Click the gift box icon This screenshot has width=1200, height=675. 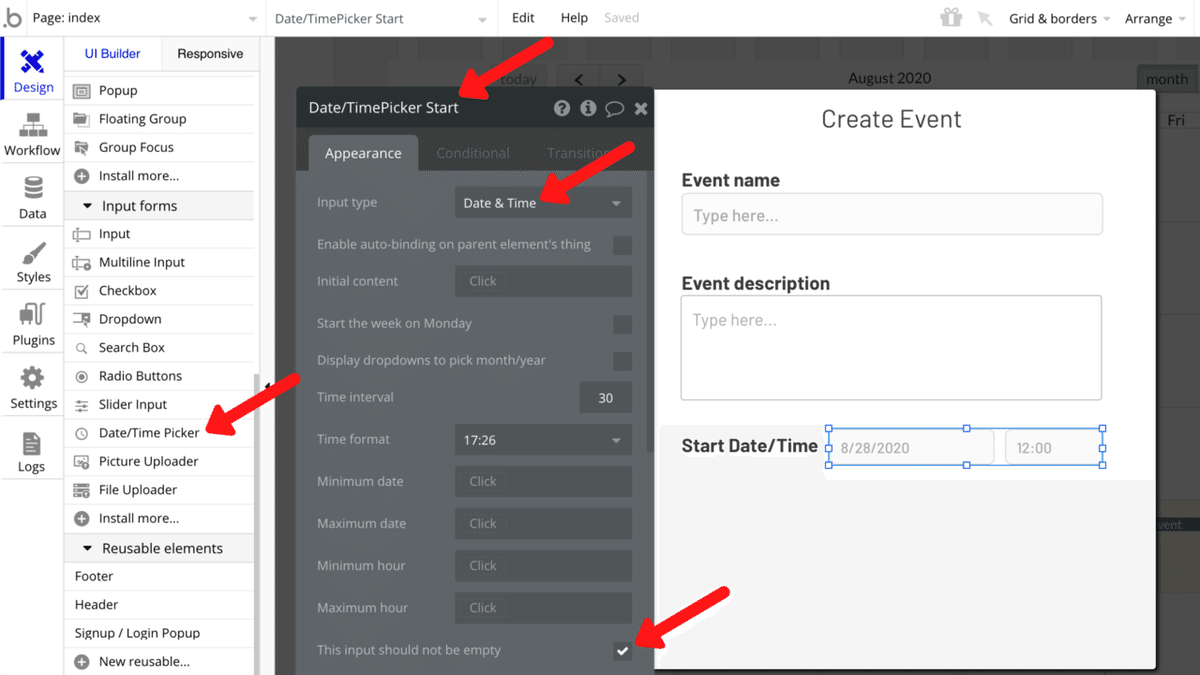click(951, 18)
